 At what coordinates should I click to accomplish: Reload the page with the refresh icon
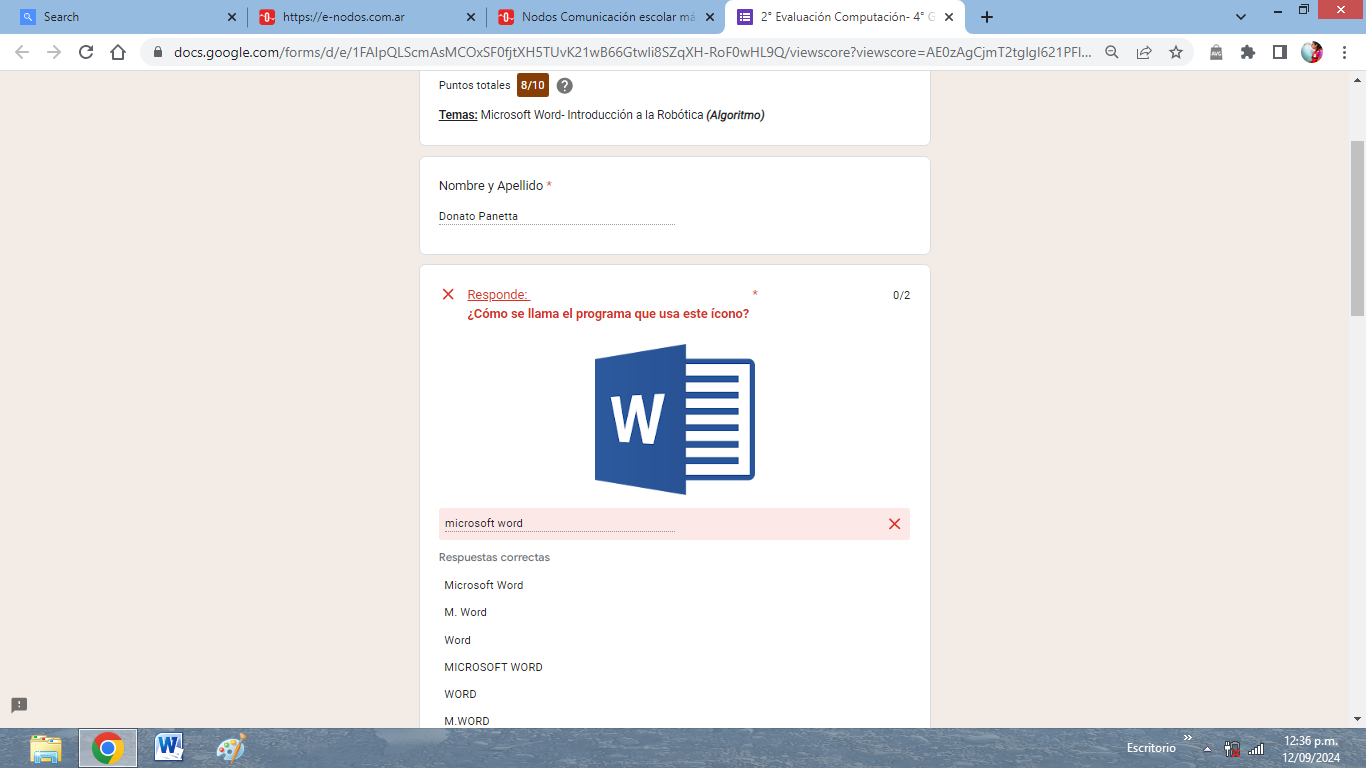pos(86,53)
